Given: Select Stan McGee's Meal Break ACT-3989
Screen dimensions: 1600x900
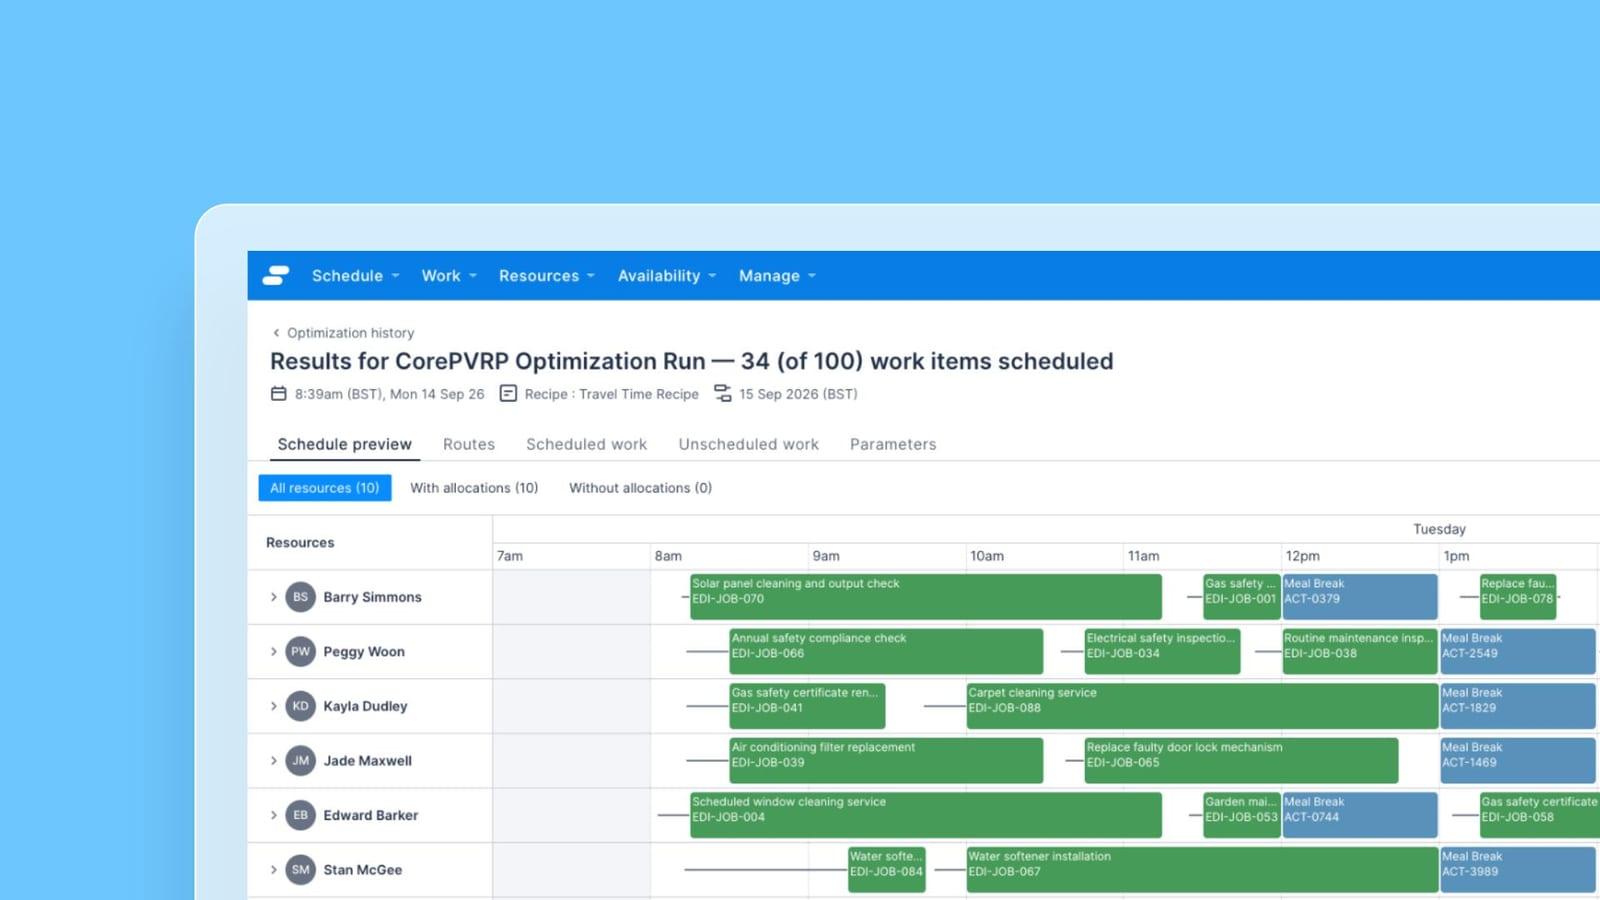Looking at the screenshot, I should point(1518,869).
